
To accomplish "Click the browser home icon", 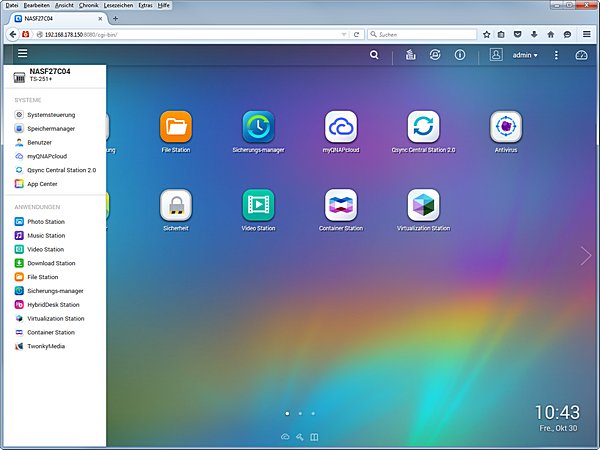I will [x=551, y=34].
